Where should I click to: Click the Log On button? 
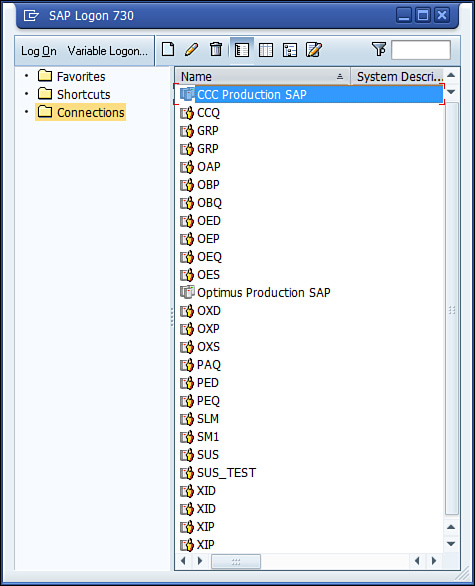pyautogui.click(x=39, y=51)
